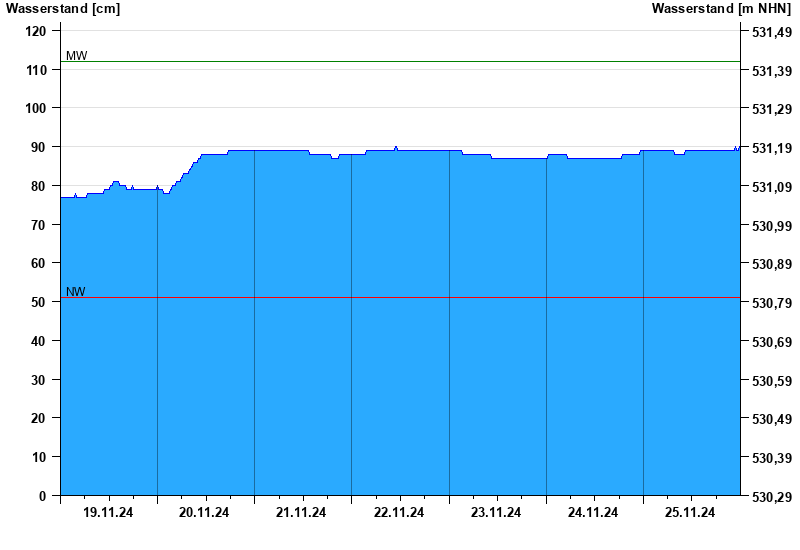The image size is (800, 550).
Task: Pick the 25.11.24 date label
Action: [x=690, y=512]
